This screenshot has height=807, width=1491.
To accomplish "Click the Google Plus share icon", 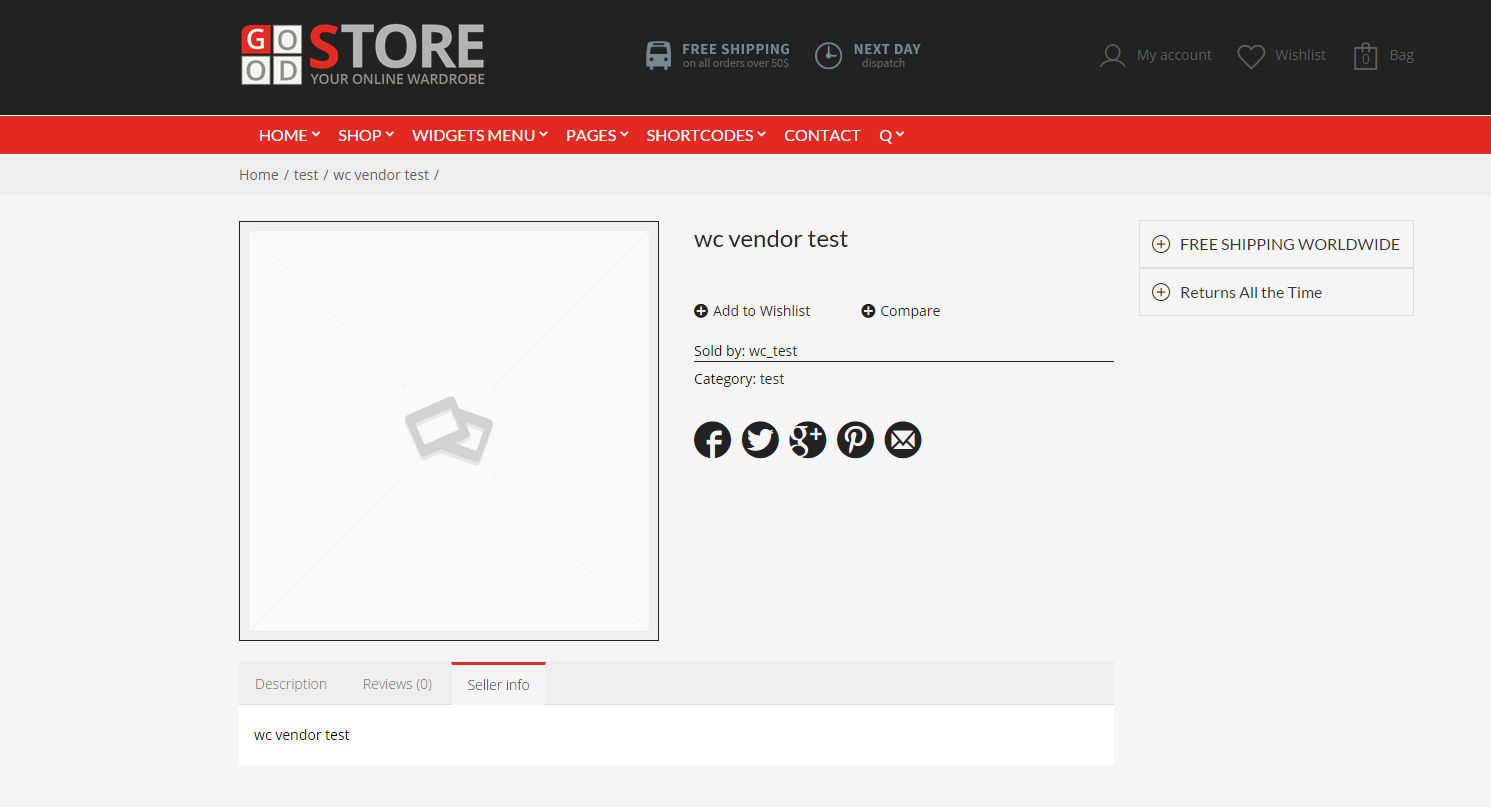I will pyautogui.click(x=808, y=440).
